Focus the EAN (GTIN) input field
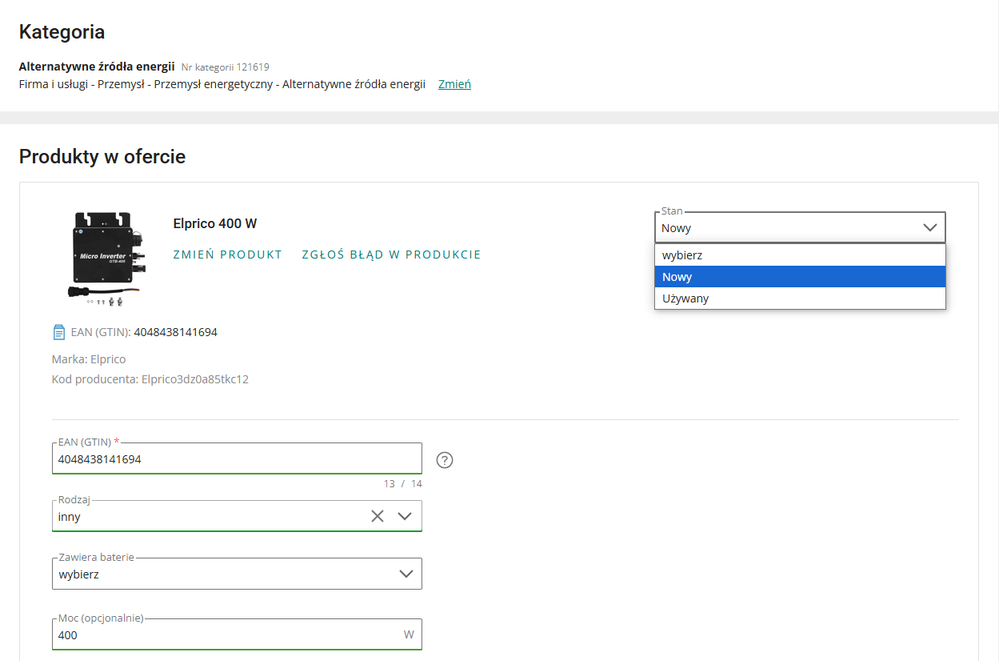This screenshot has width=999, height=661. [x=236, y=459]
